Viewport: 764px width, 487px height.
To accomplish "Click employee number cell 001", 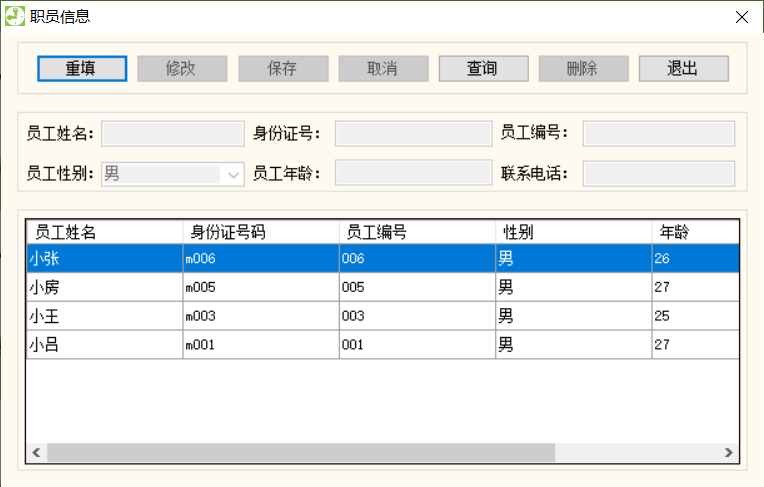I will point(417,345).
